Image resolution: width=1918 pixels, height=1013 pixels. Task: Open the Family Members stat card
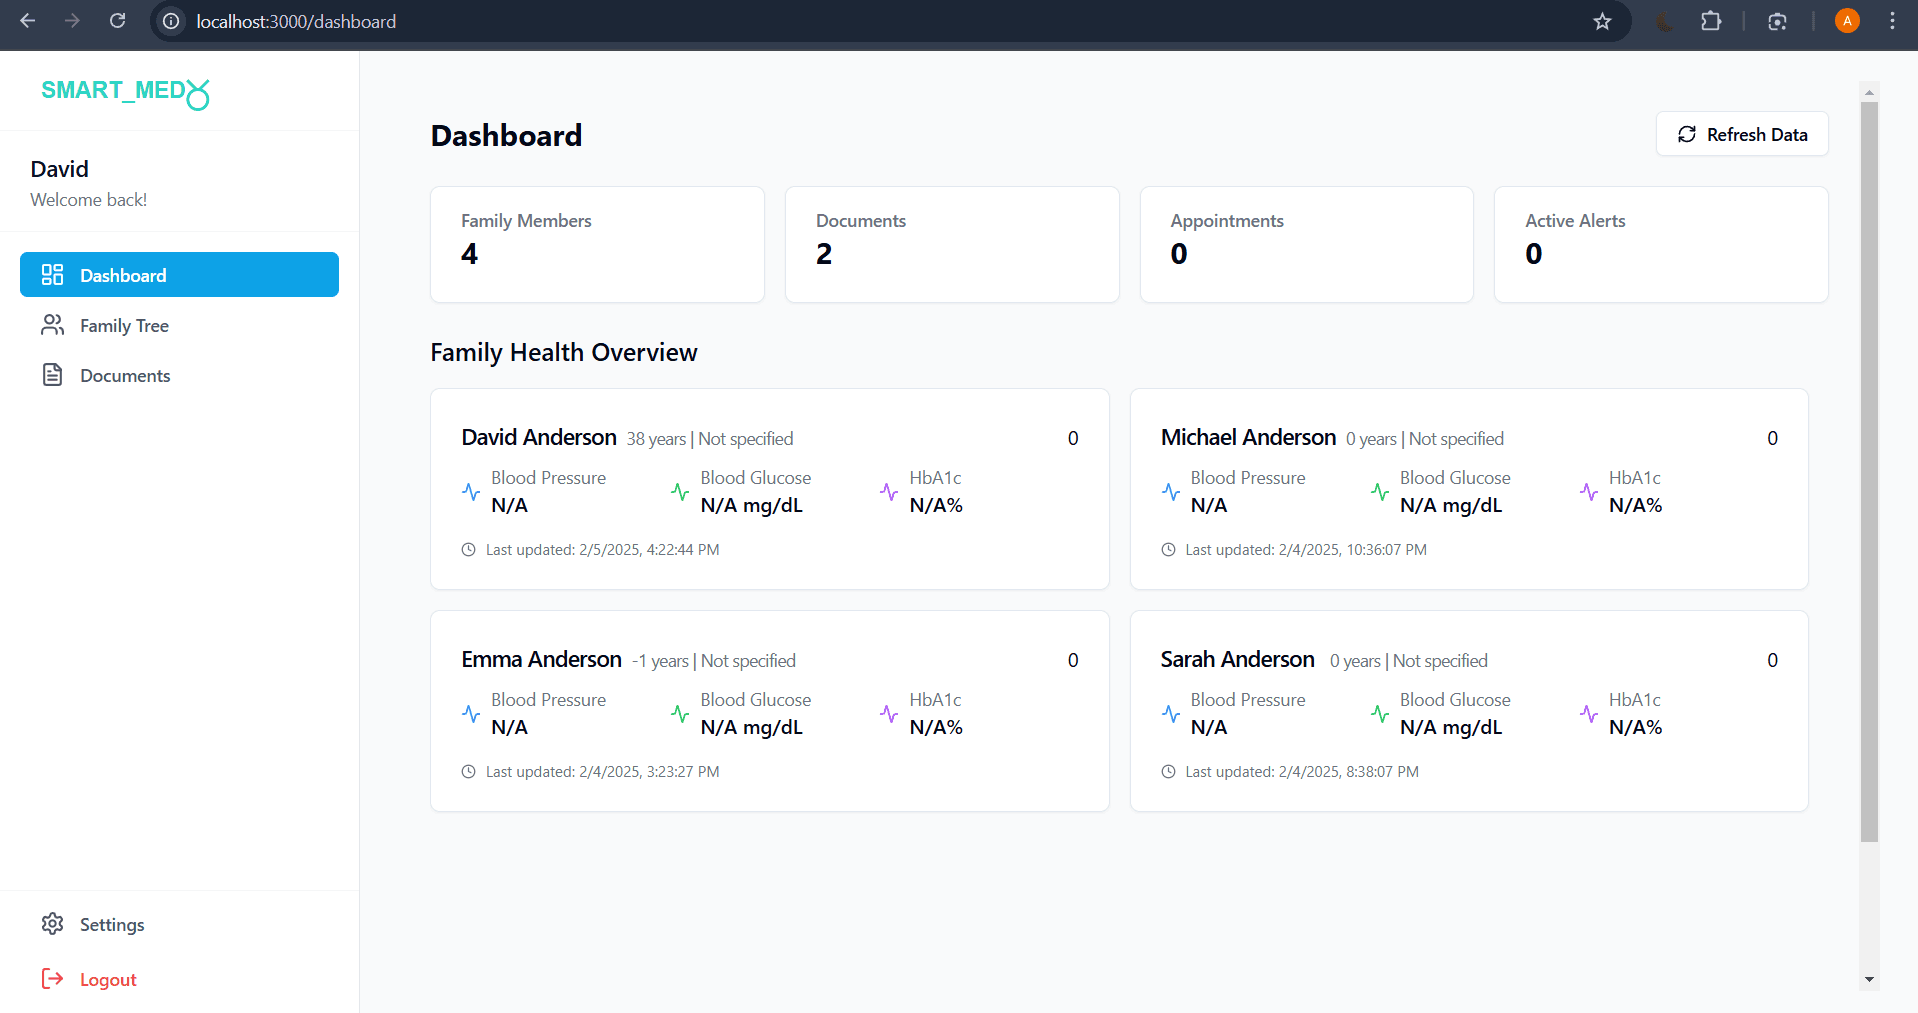pos(597,244)
